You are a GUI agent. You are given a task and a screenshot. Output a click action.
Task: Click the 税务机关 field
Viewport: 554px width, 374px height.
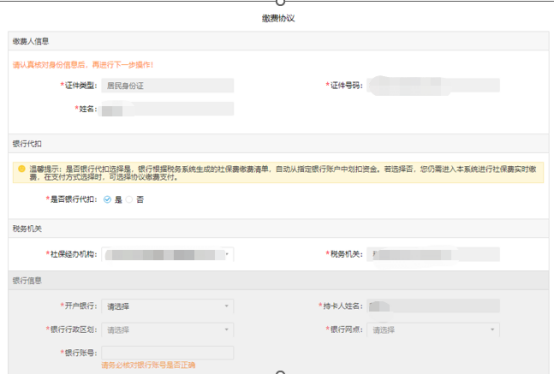pos(433,255)
